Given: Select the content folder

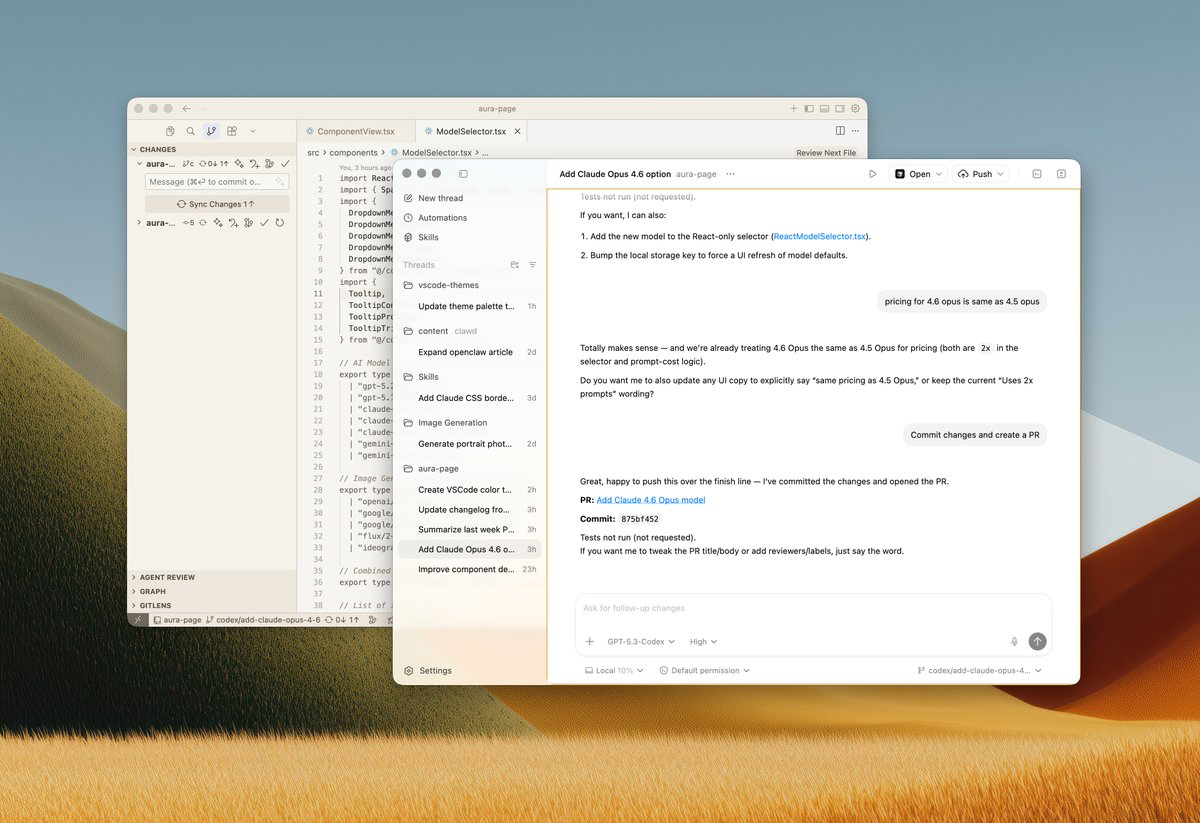Looking at the screenshot, I should point(470,331).
